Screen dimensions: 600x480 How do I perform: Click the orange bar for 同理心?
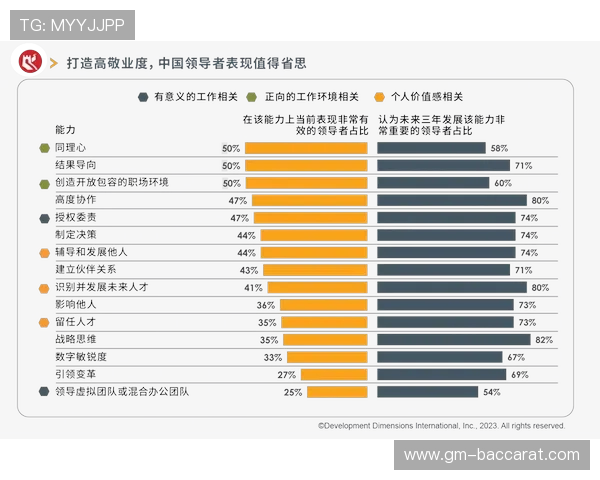pyautogui.click(x=305, y=148)
